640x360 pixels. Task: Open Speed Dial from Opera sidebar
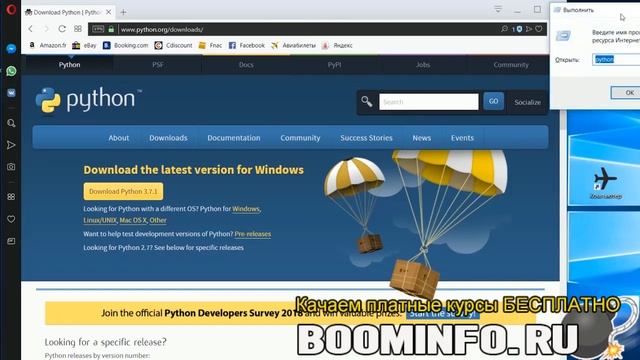click(11, 197)
